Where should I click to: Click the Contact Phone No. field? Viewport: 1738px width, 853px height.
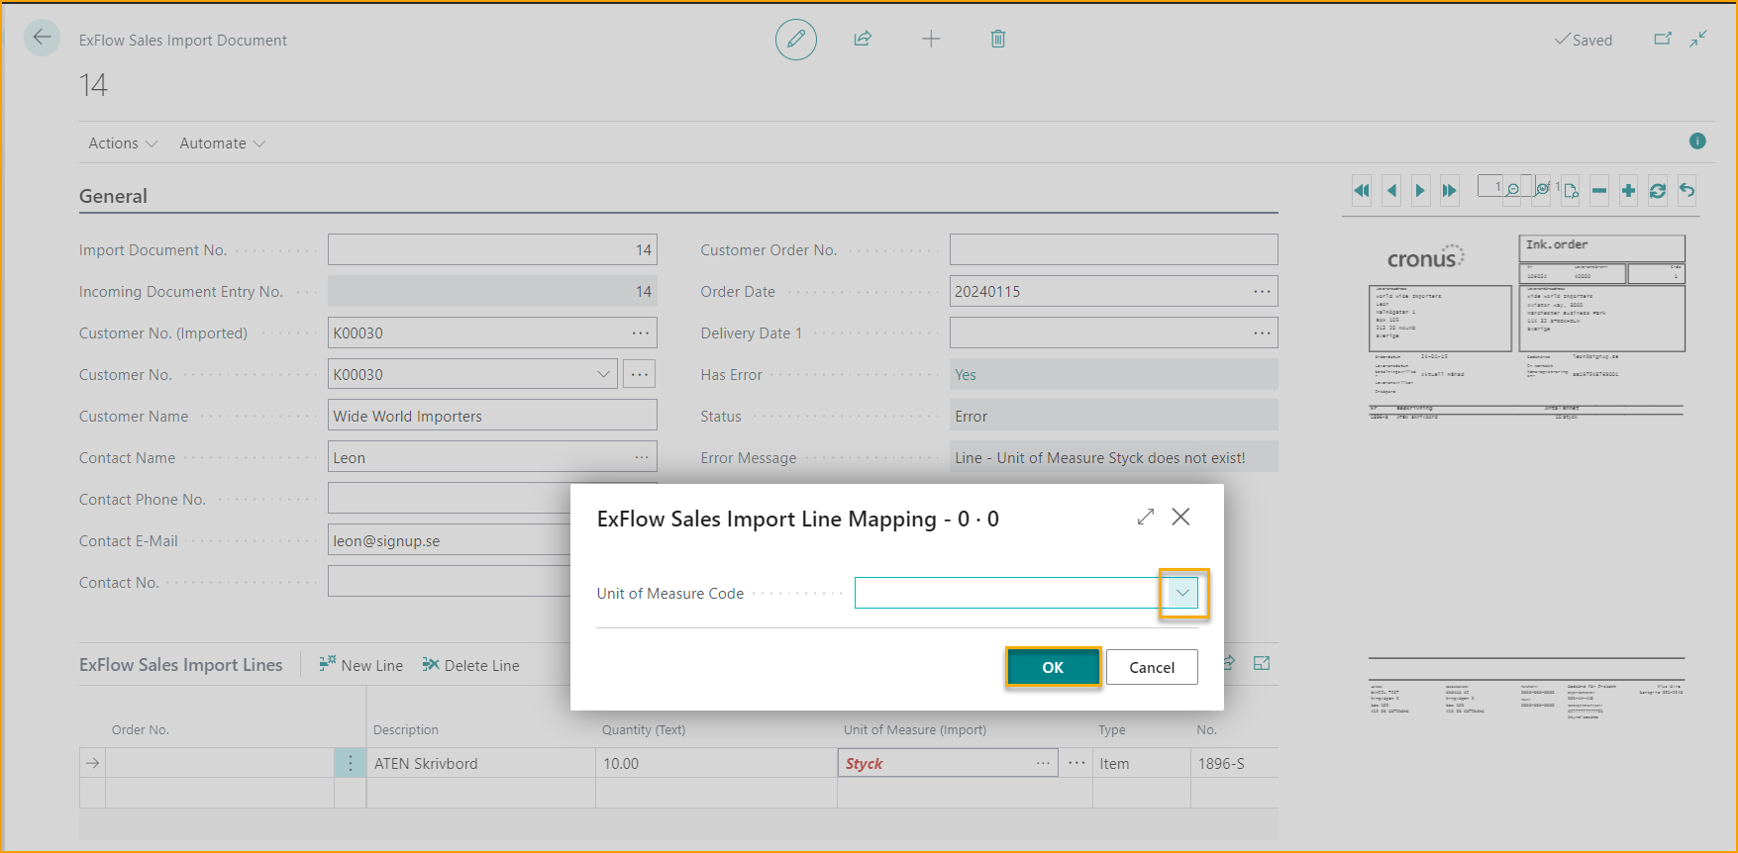click(449, 499)
